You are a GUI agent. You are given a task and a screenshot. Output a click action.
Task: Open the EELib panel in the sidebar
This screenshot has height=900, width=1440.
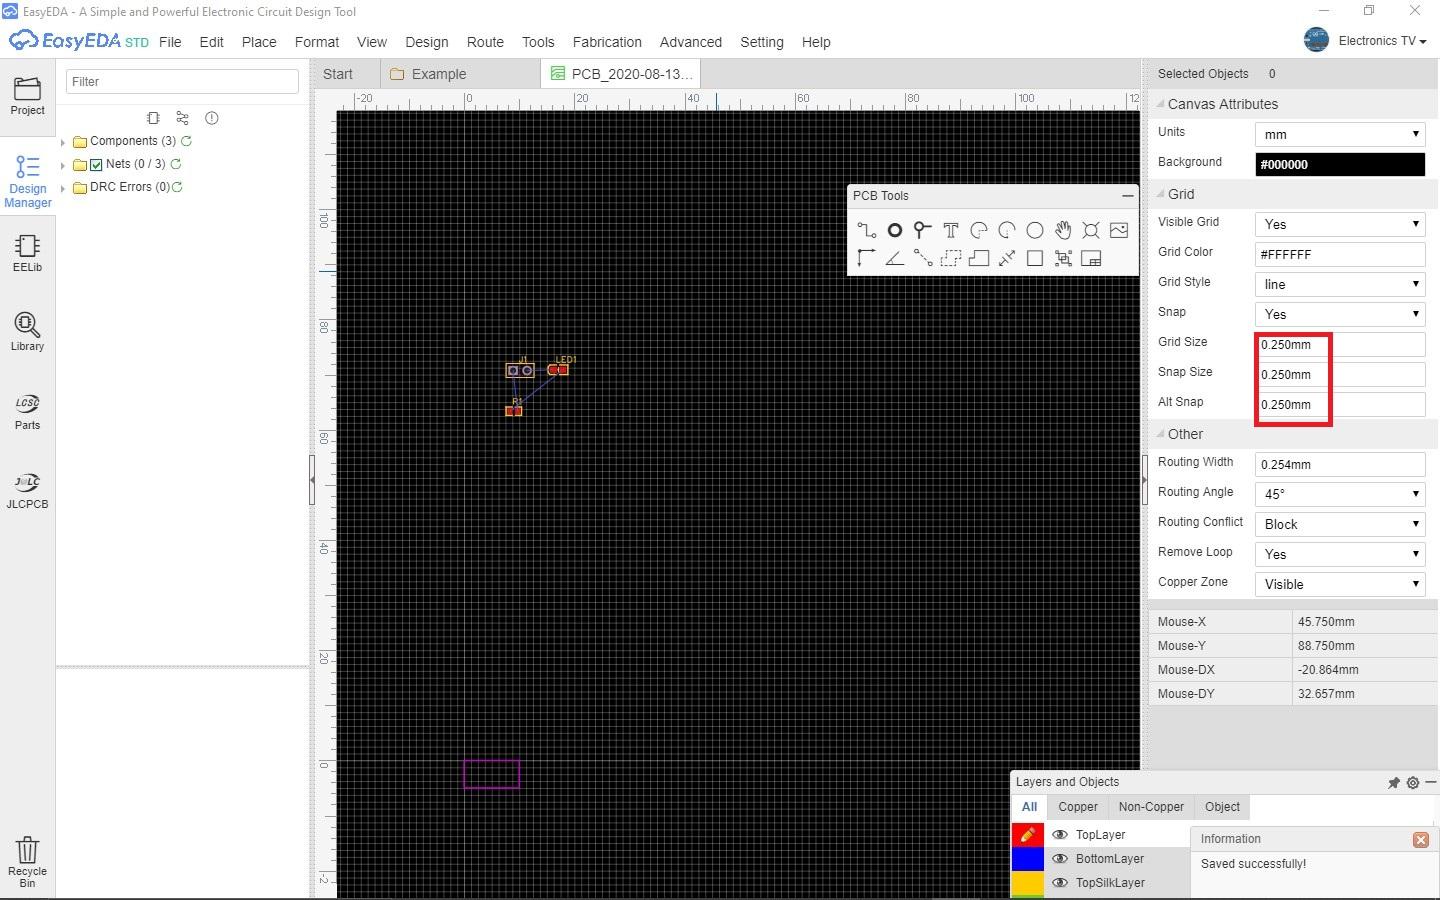[x=27, y=251]
